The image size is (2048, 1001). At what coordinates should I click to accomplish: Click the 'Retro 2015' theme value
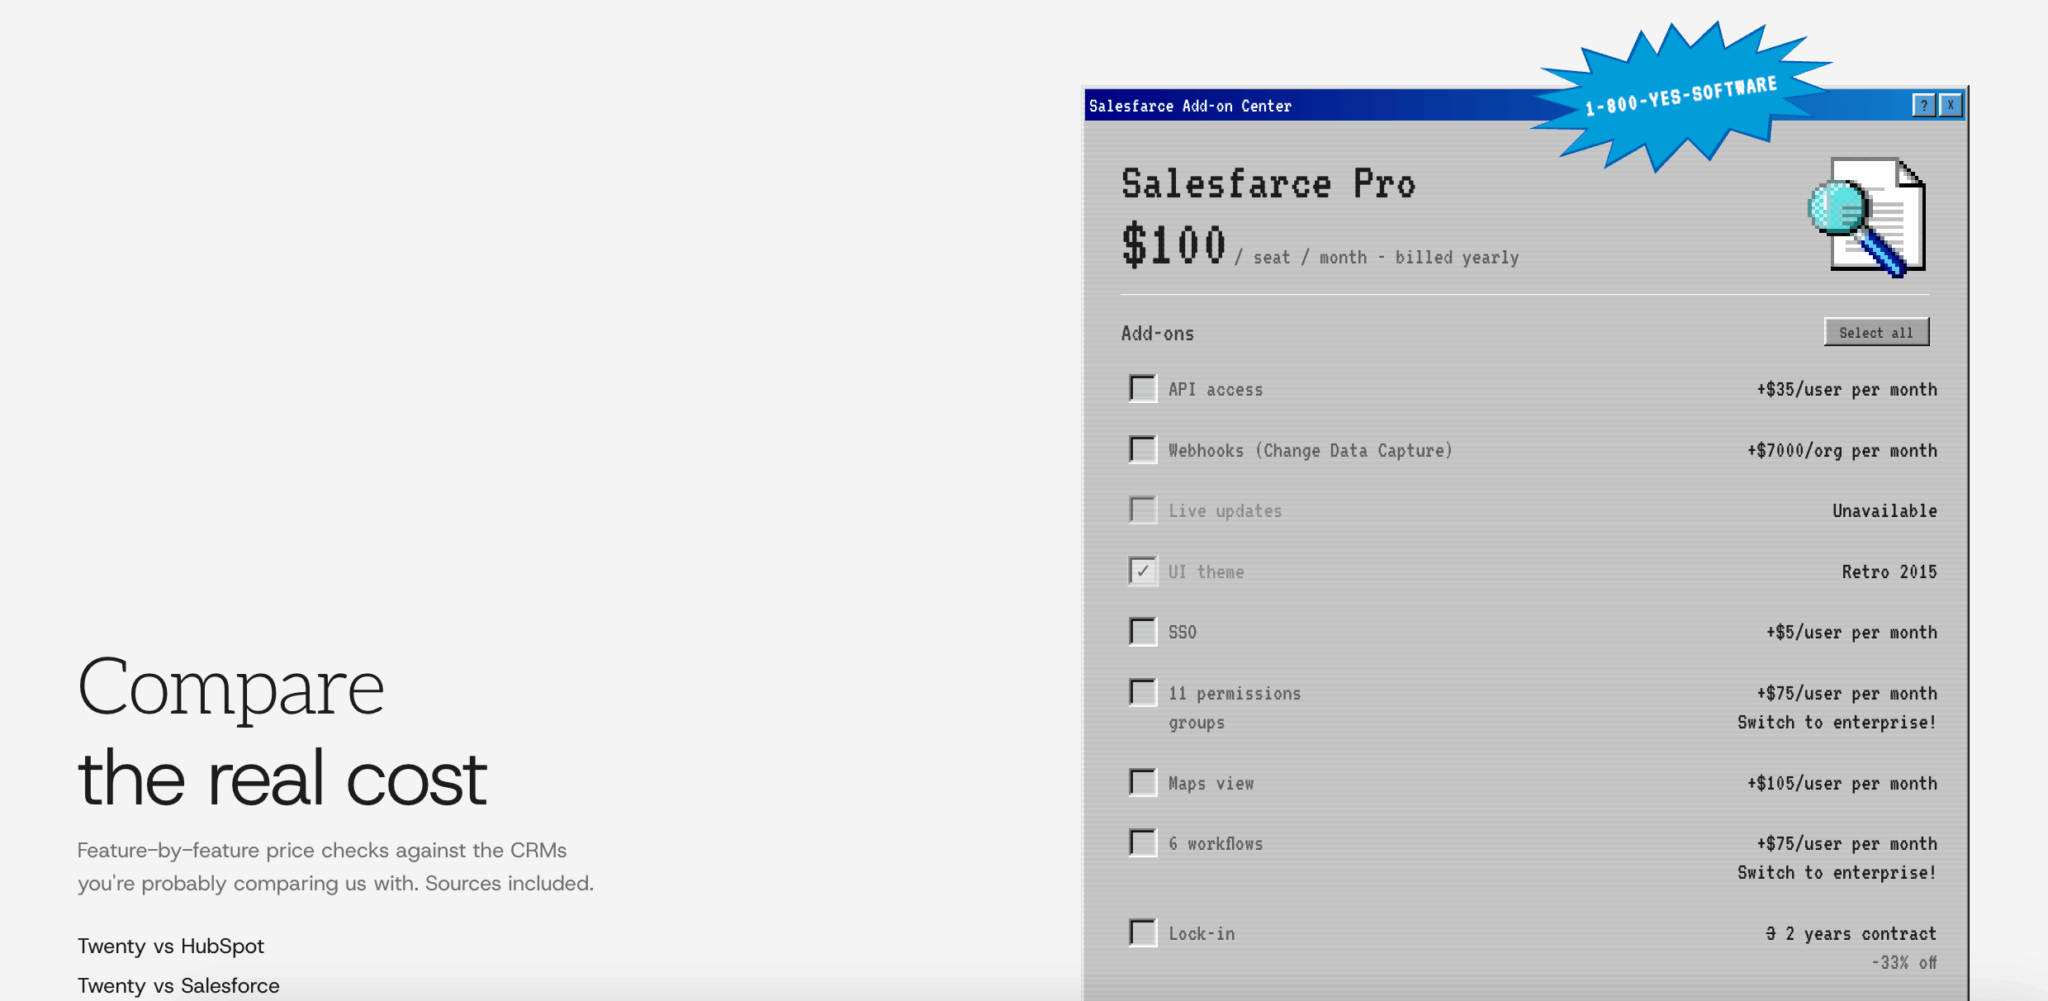[1890, 572]
